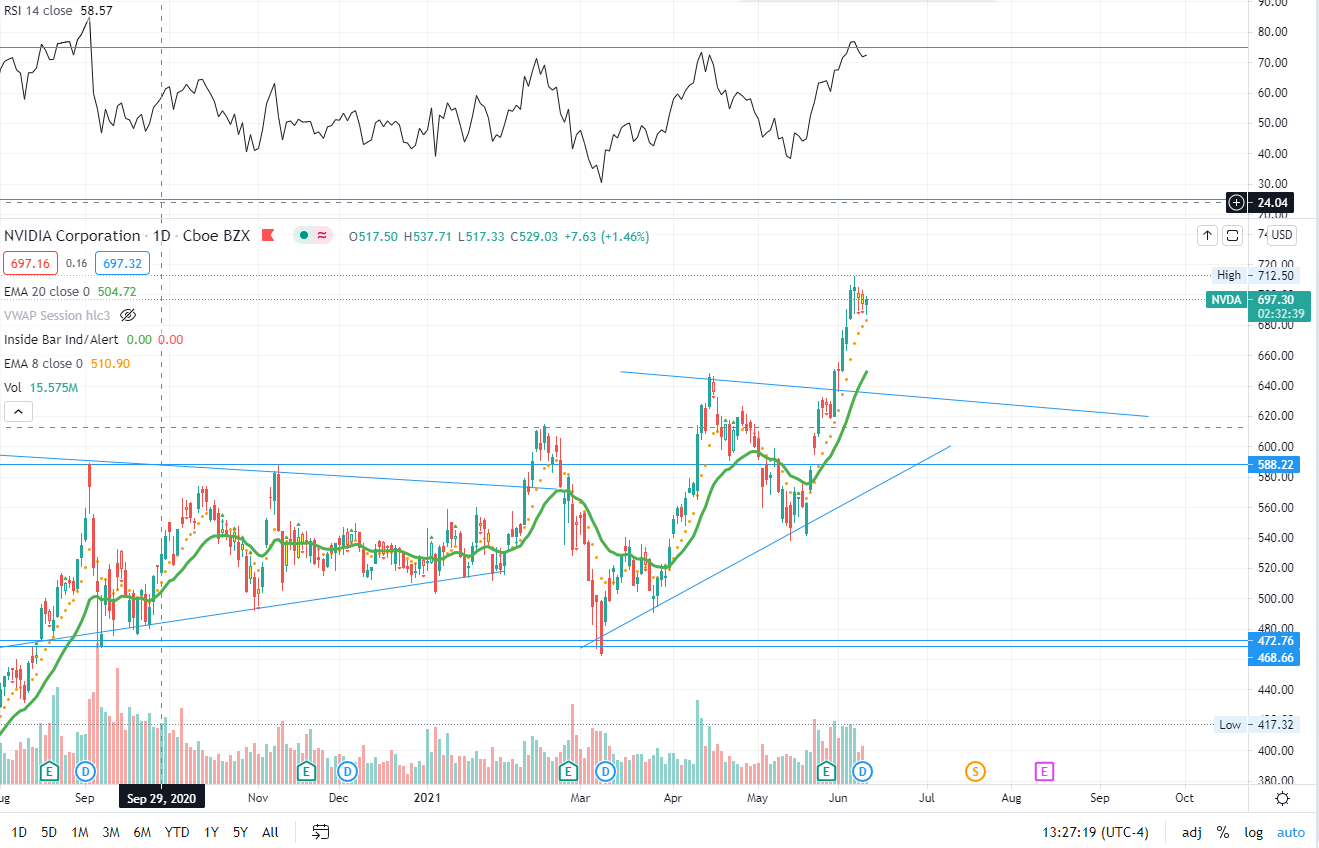Screen dimensions: 1319x848
Task: Toggle the log scale button
Action: pos(1253,831)
